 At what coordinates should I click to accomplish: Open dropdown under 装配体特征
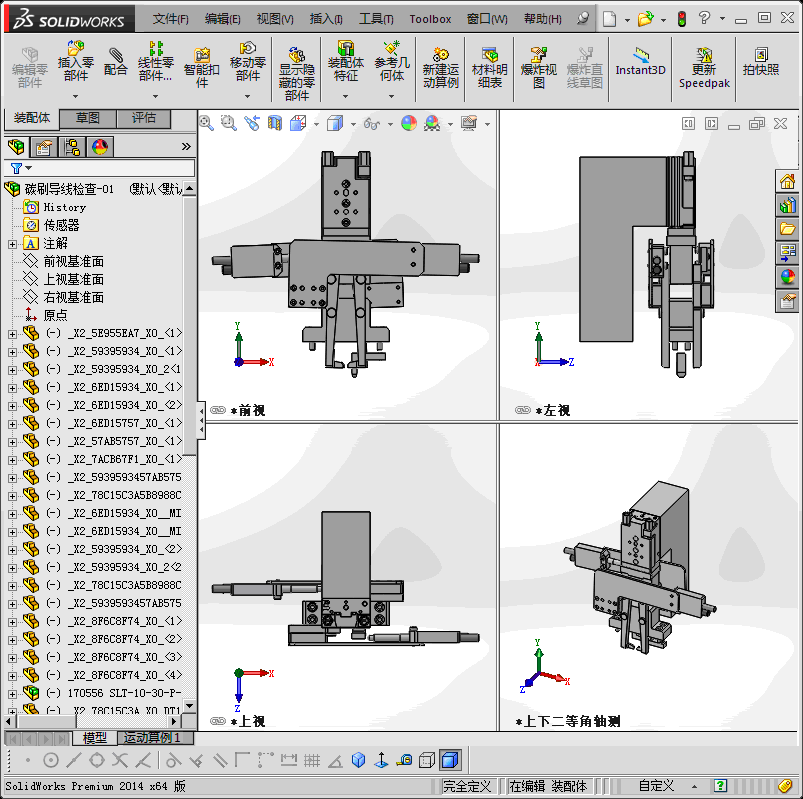(345, 96)
